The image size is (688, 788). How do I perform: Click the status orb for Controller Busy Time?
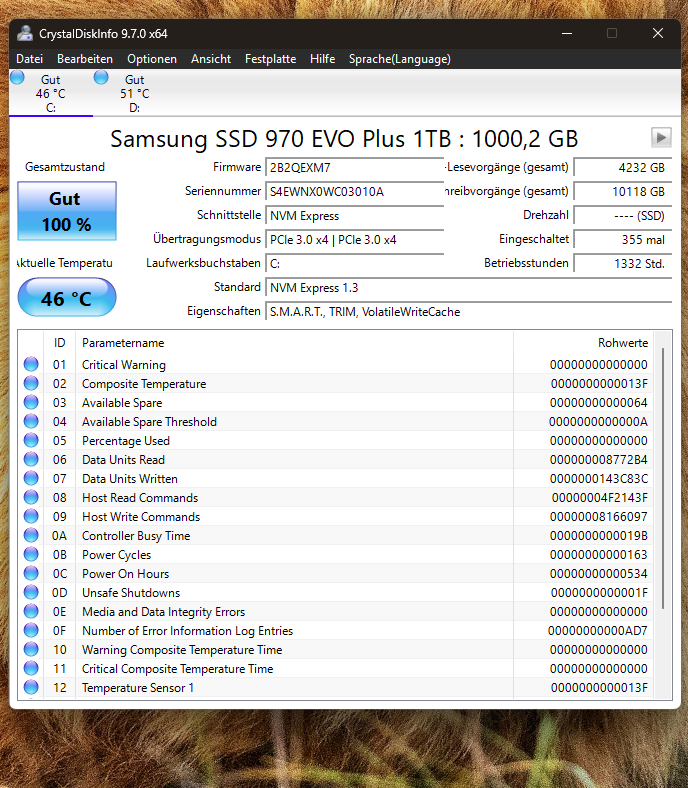31,535
